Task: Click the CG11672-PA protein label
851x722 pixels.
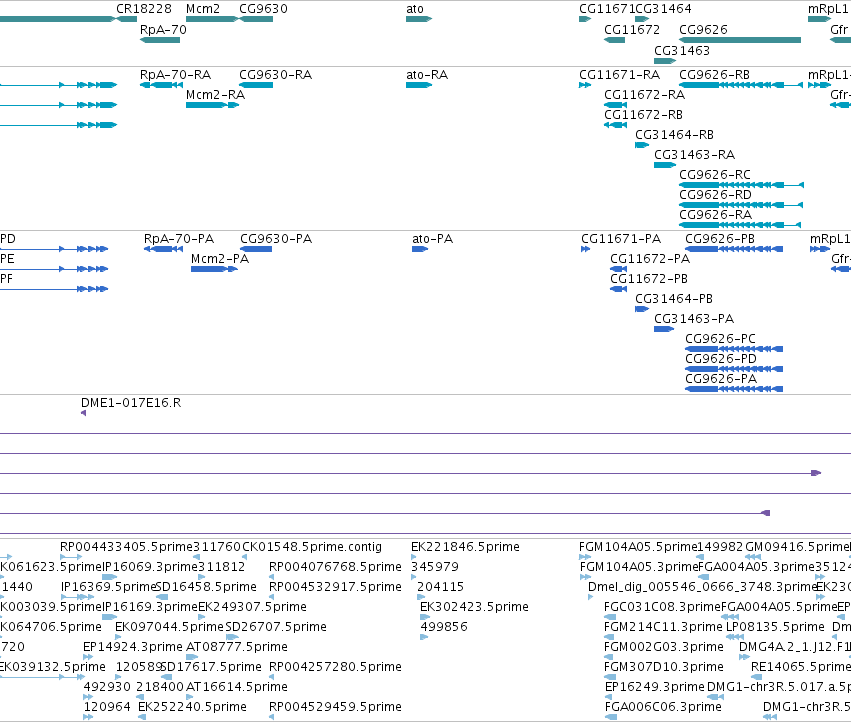Action: [x=650, y=259]
